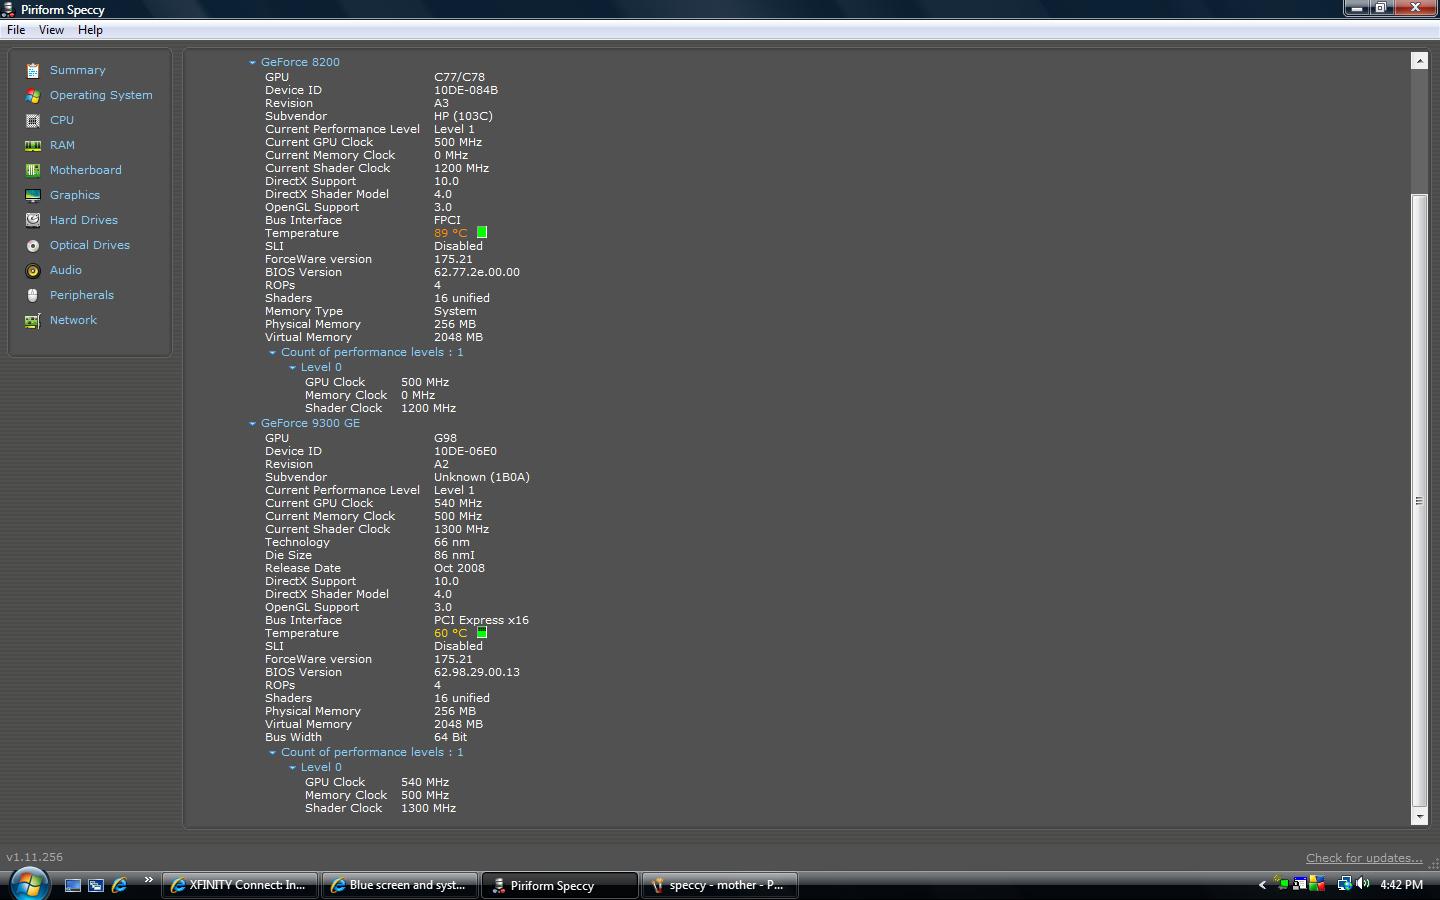
Task: Select the Motherboard sidebar icon
Action: [33, 170]
